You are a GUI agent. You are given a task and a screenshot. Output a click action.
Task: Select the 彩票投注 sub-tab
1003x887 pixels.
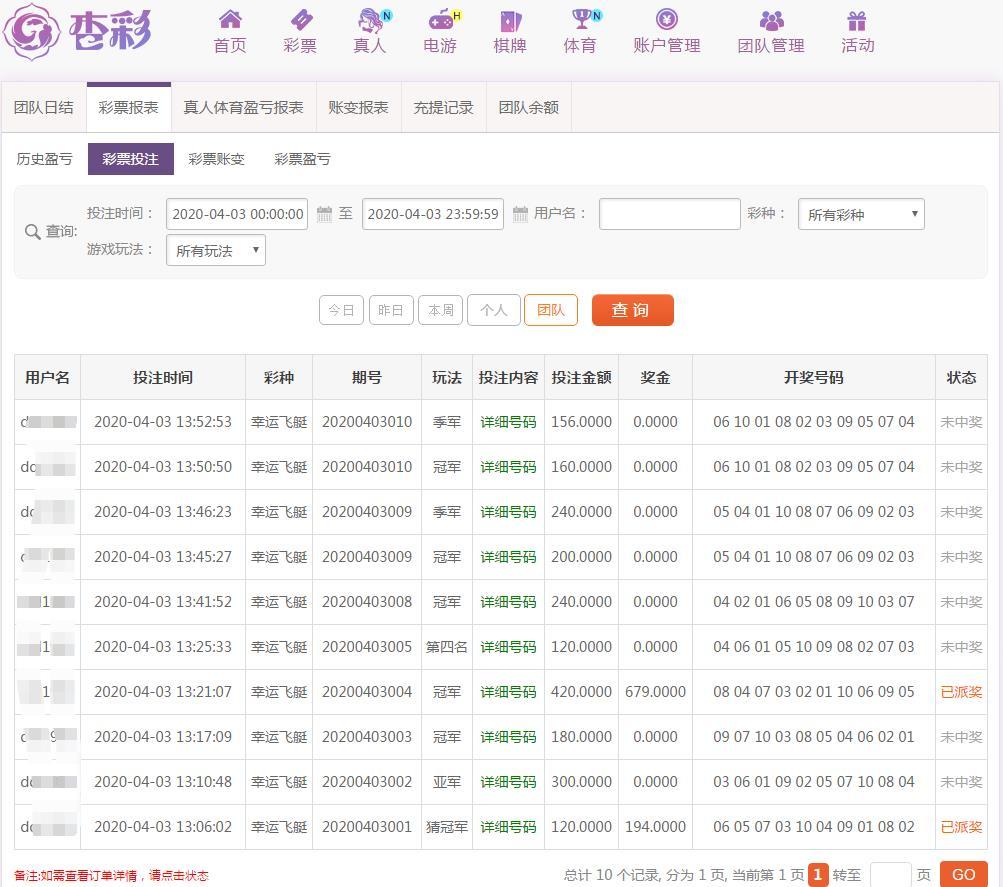pyautogui.click(x=130, y=159)
